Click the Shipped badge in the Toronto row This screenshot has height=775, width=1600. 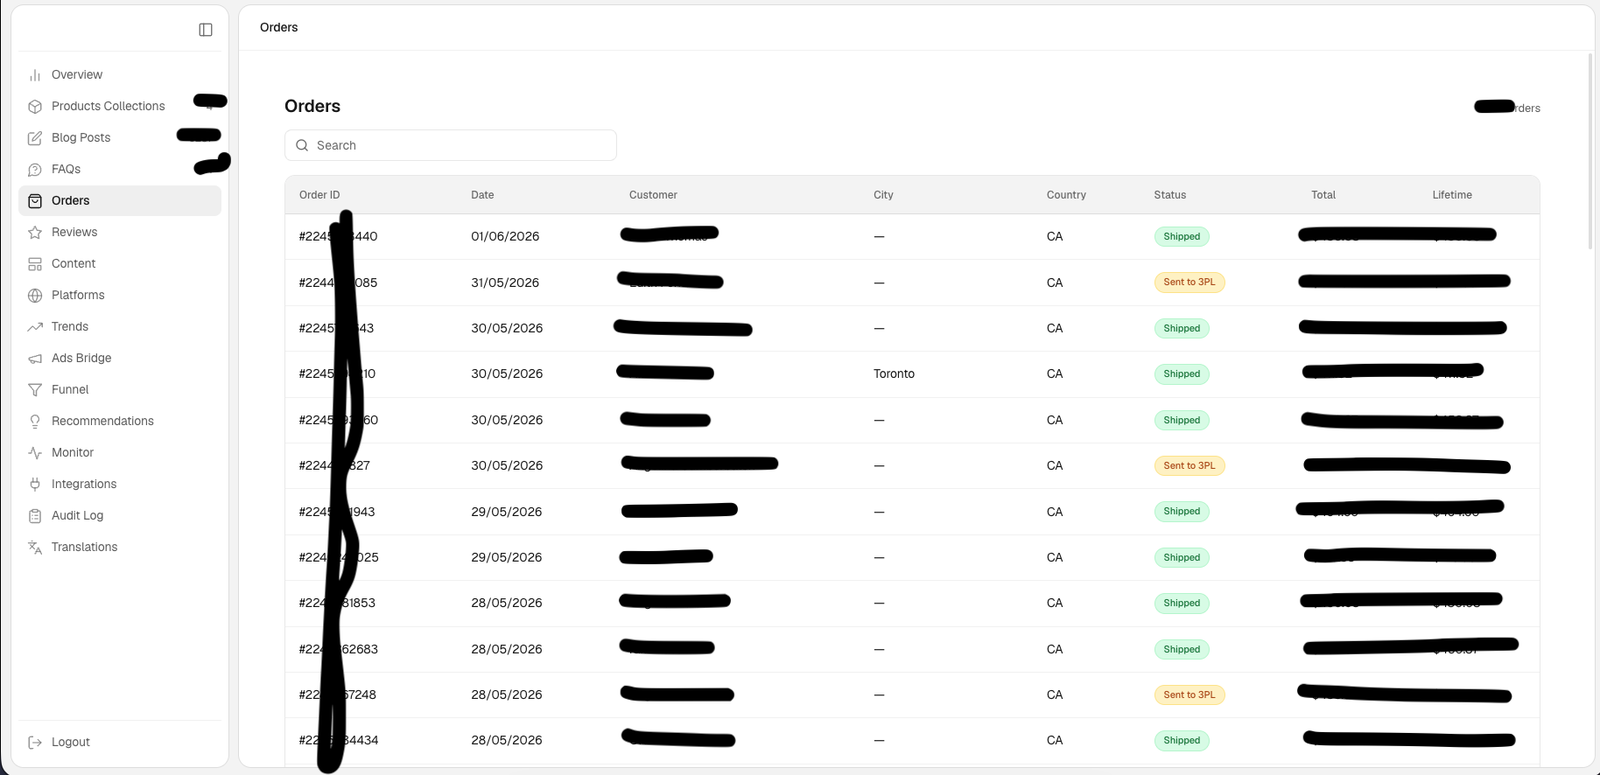point(1182,374)
